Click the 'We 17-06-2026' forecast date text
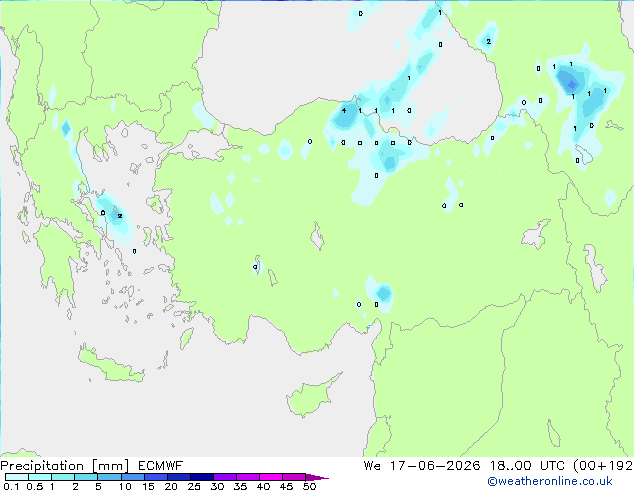Image resolution: width=634 pixels, height=490 pixels. 422,466
